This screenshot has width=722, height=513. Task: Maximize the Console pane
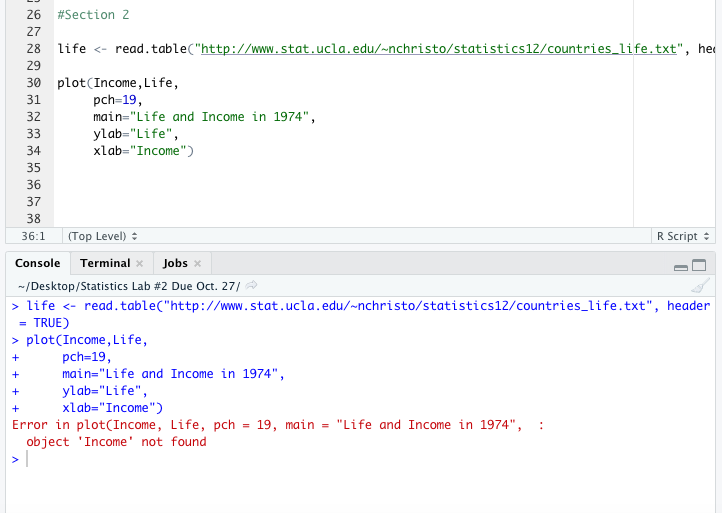pos(699,265)
